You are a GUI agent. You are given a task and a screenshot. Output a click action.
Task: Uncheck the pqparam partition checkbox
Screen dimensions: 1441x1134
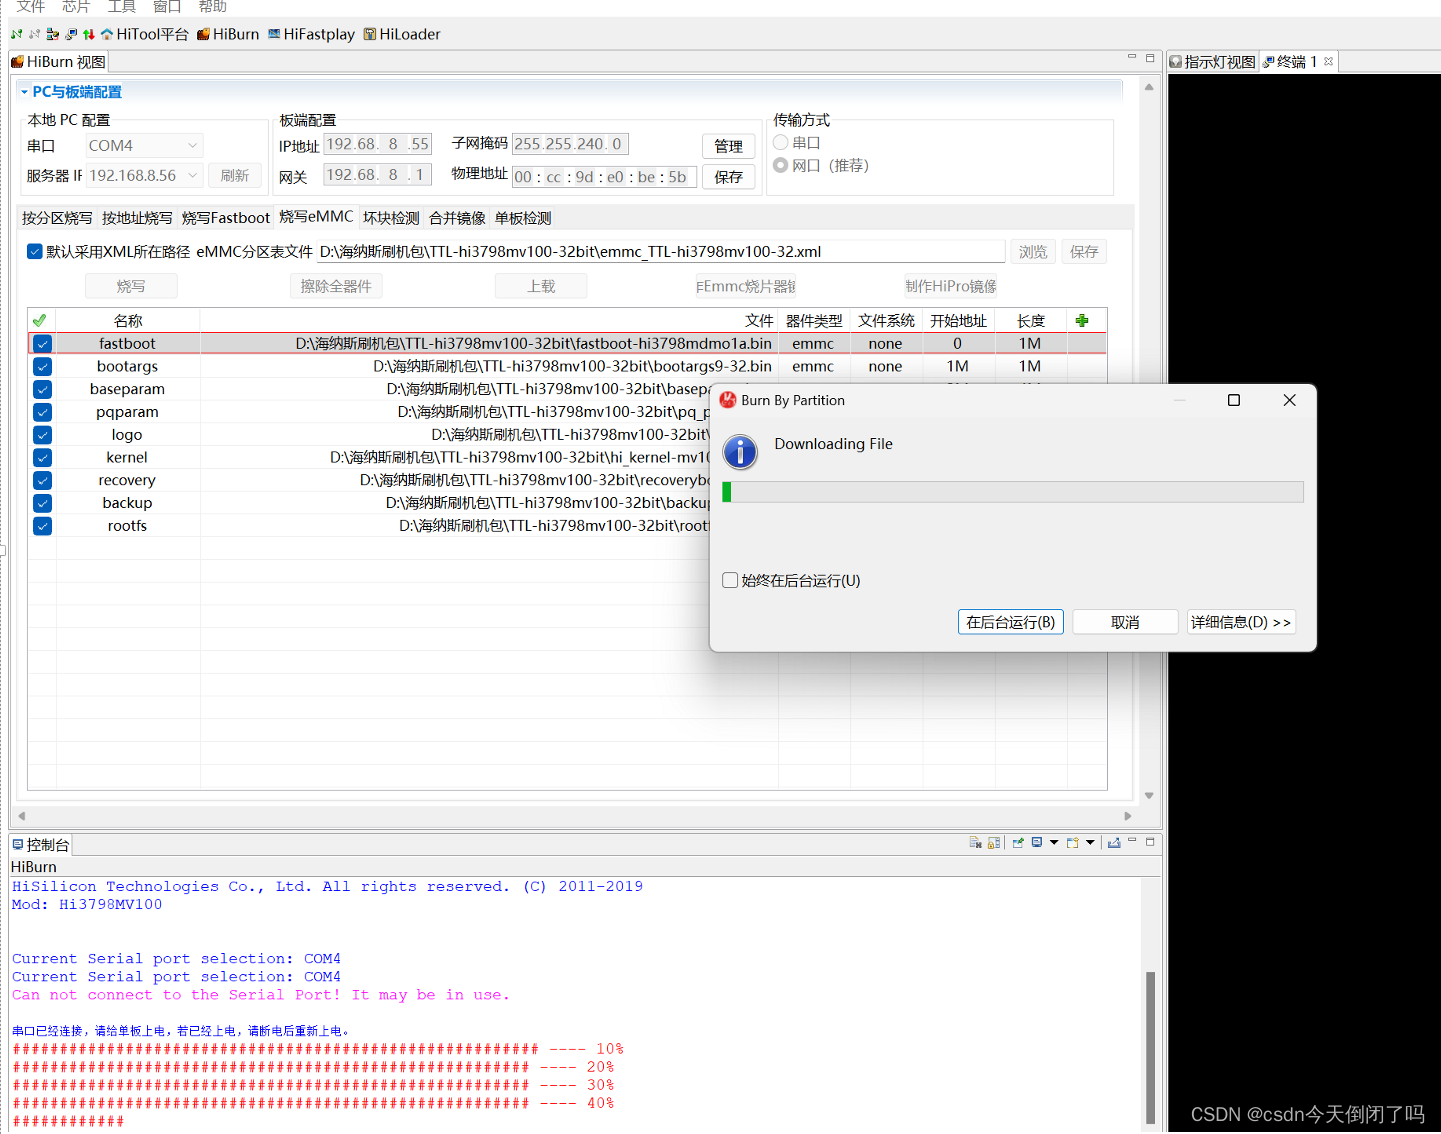pos(42,412)
